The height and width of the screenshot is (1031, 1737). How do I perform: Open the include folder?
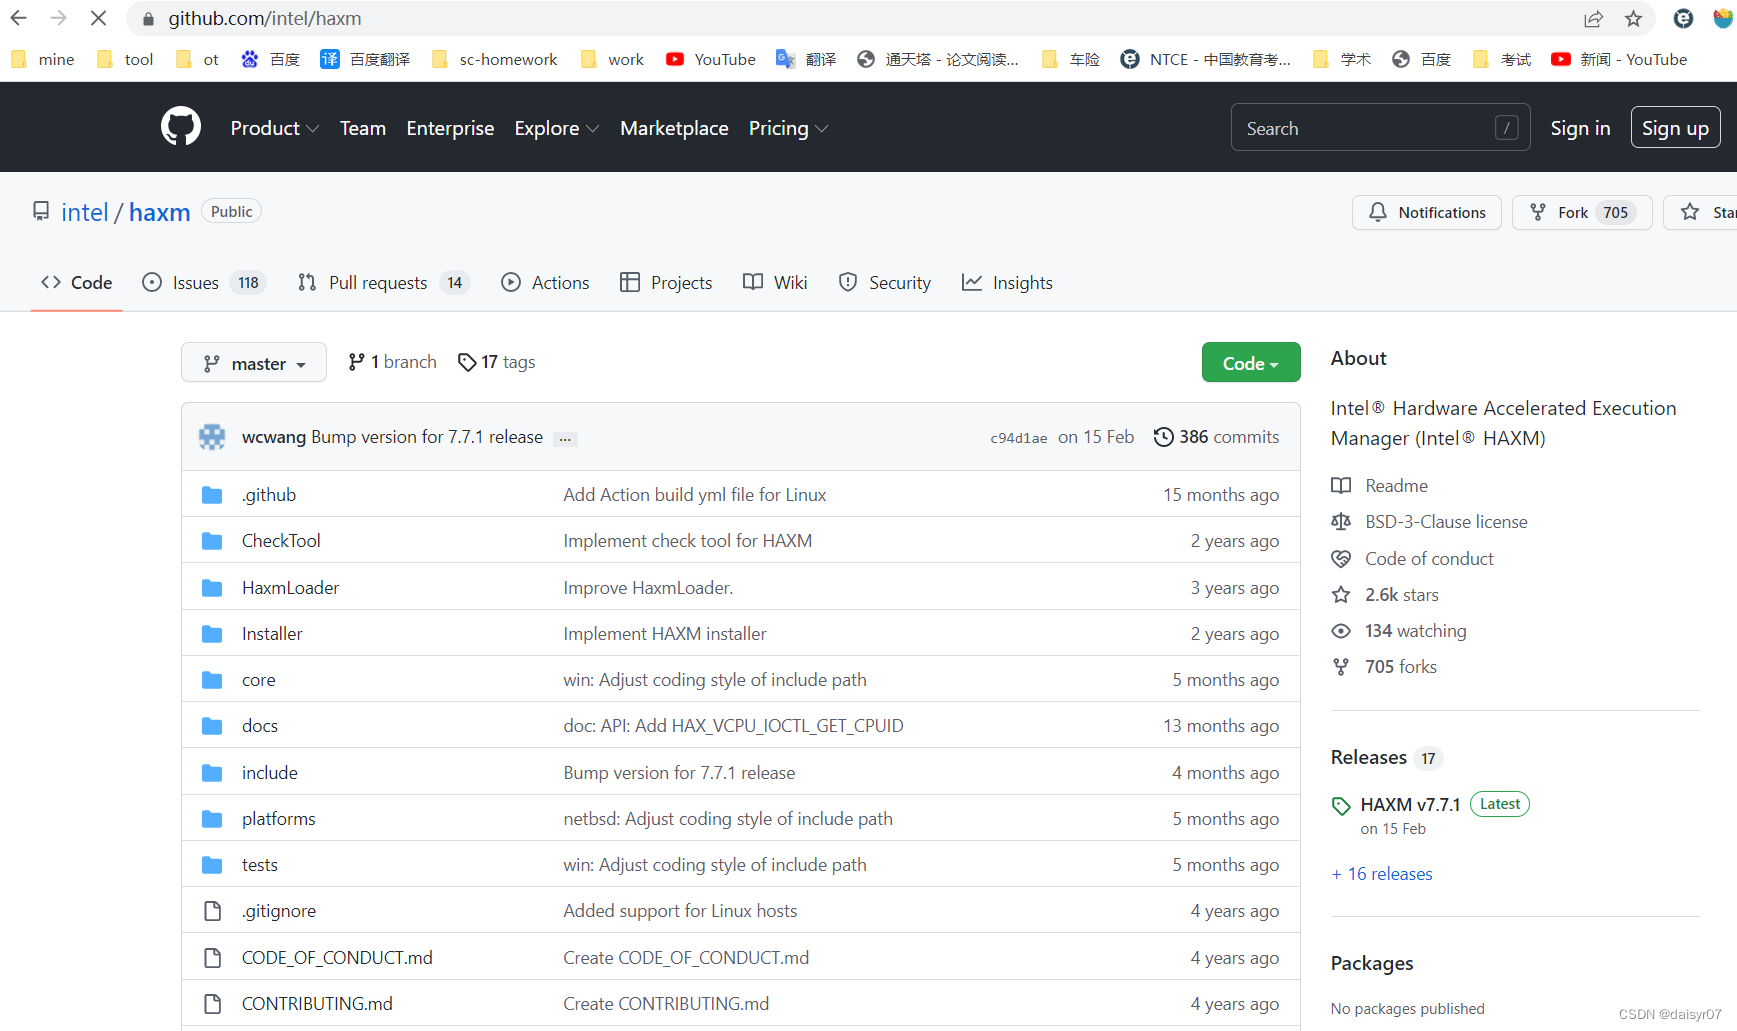269,772
